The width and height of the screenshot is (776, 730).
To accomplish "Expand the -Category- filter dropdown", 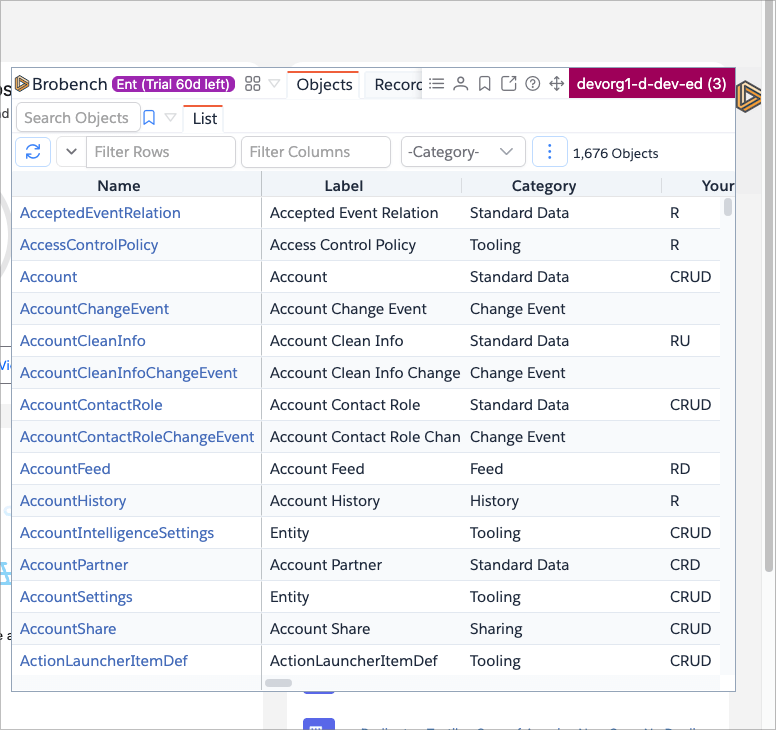I will click(x=463, y=152).
